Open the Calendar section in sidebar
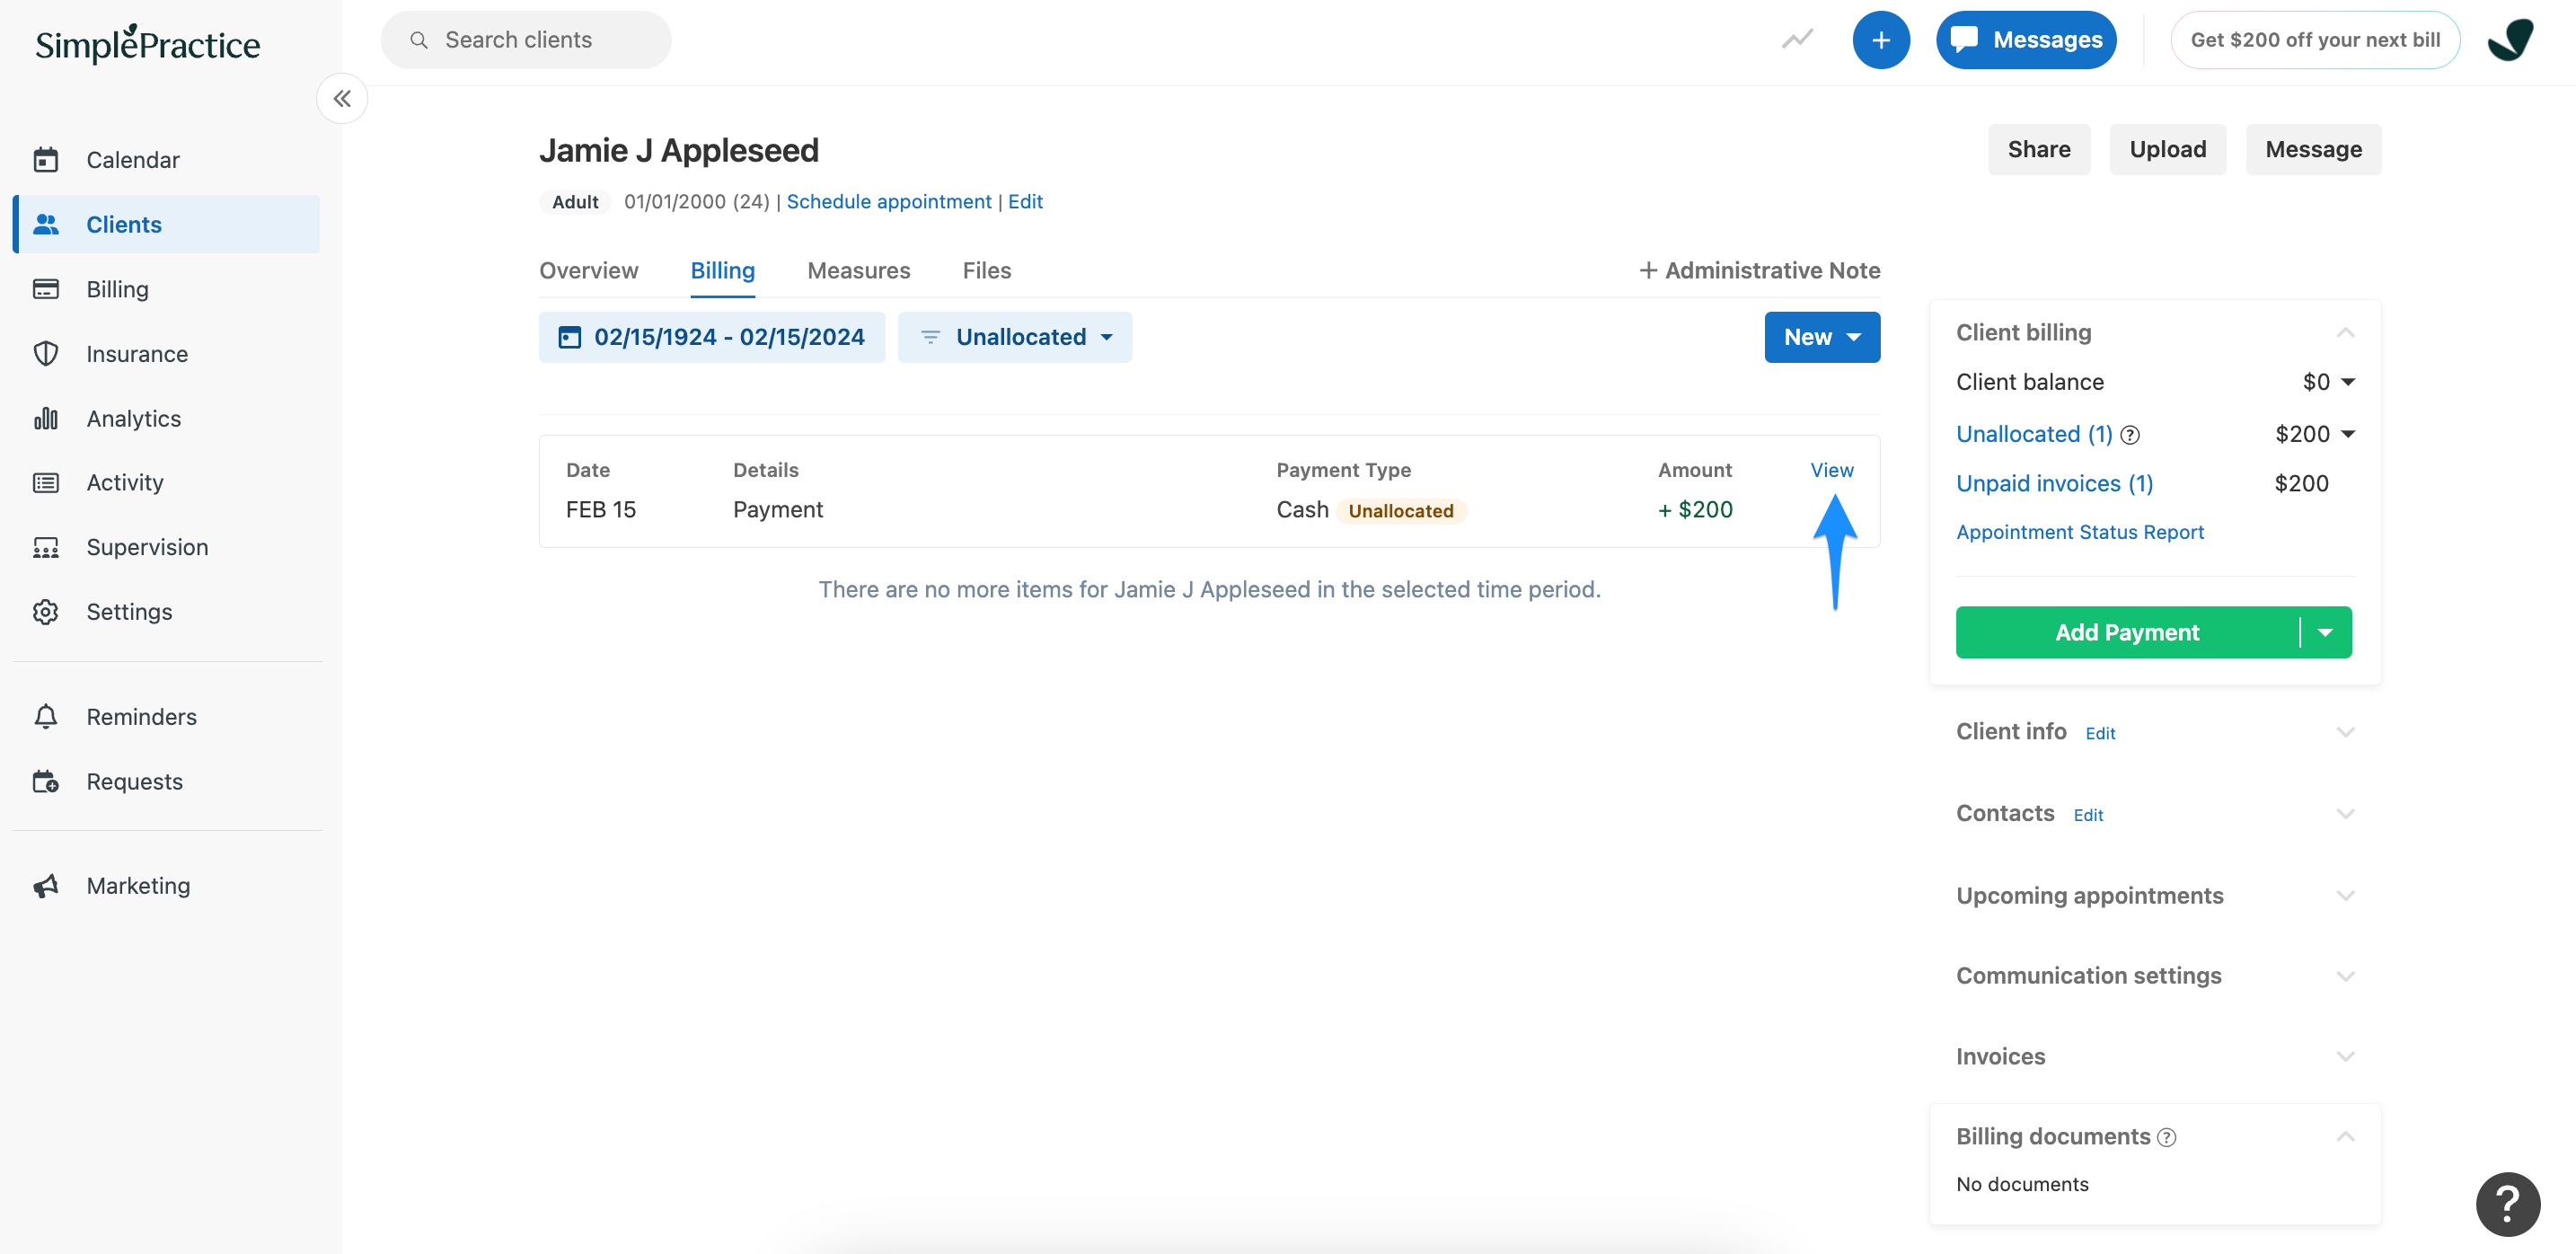 point(133,159)
